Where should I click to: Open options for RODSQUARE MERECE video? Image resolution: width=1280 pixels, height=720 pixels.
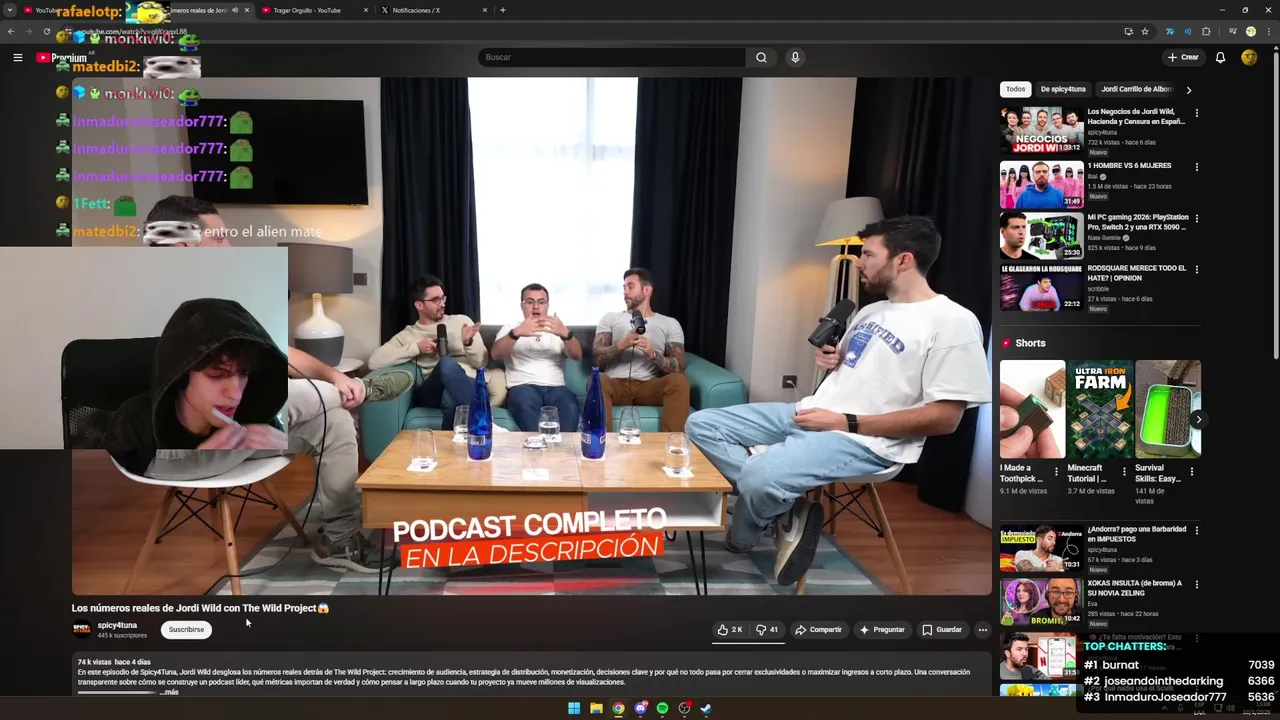[1196, 270]
